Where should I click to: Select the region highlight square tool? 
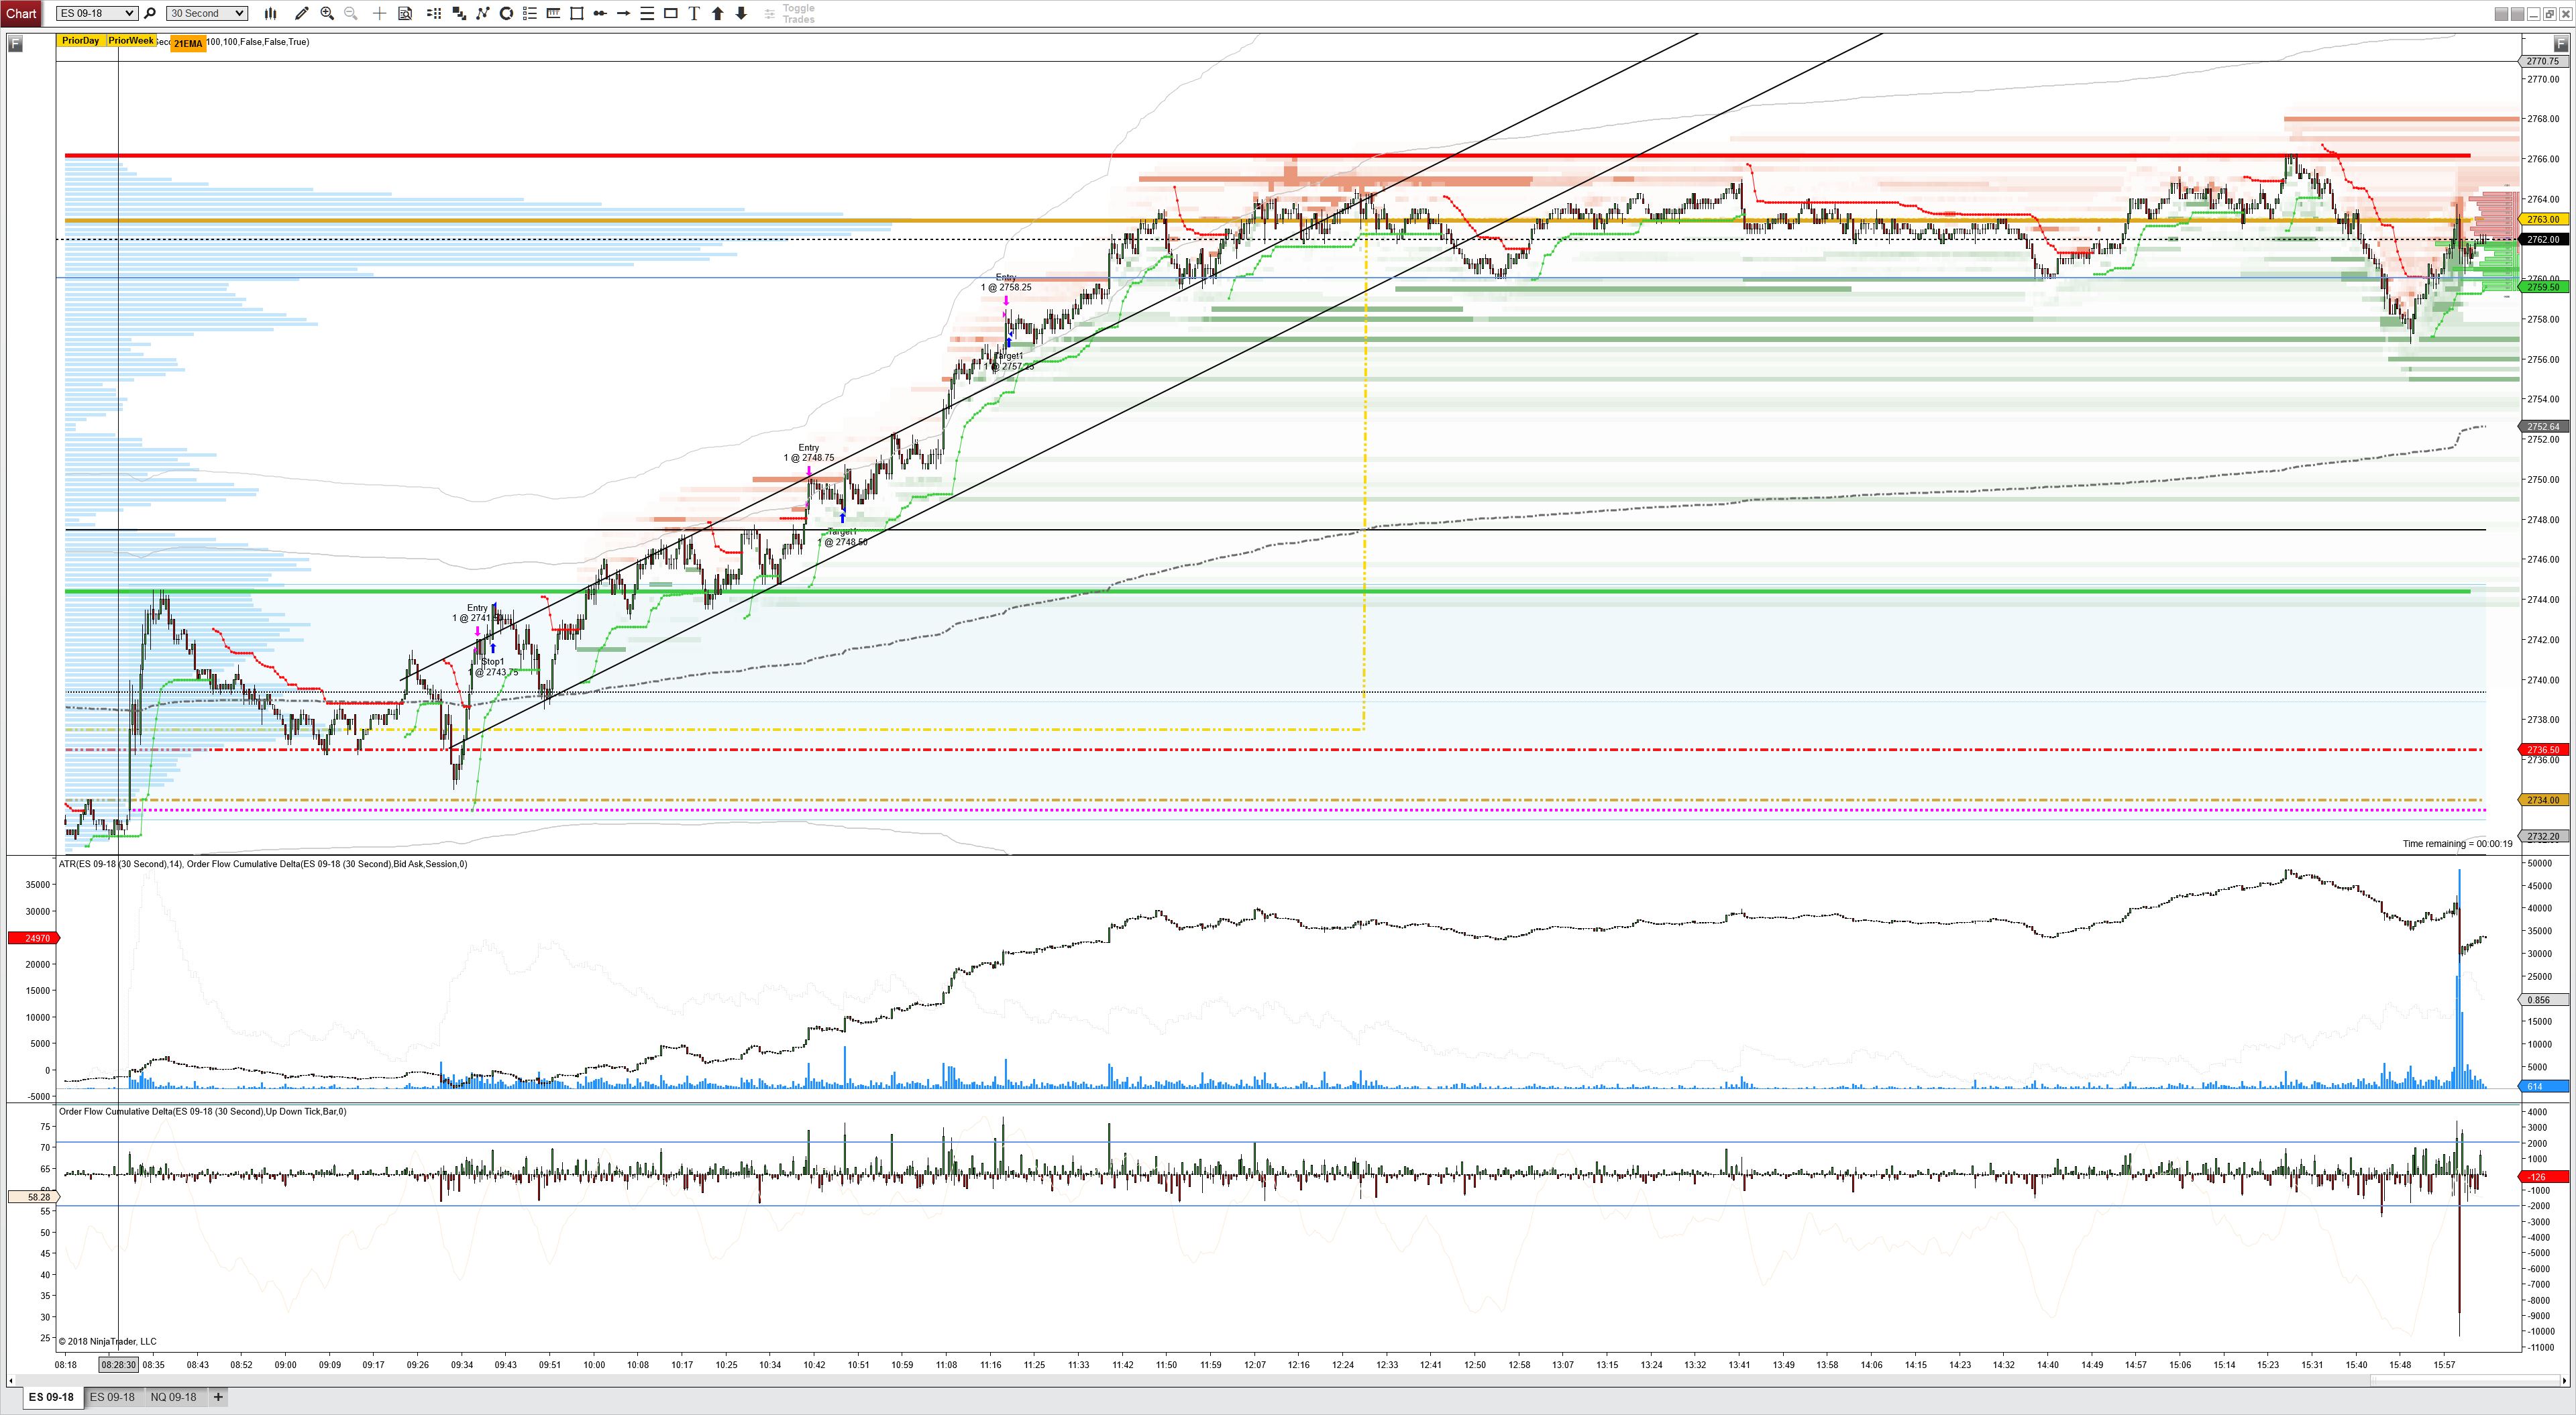(x=577, y=13)
